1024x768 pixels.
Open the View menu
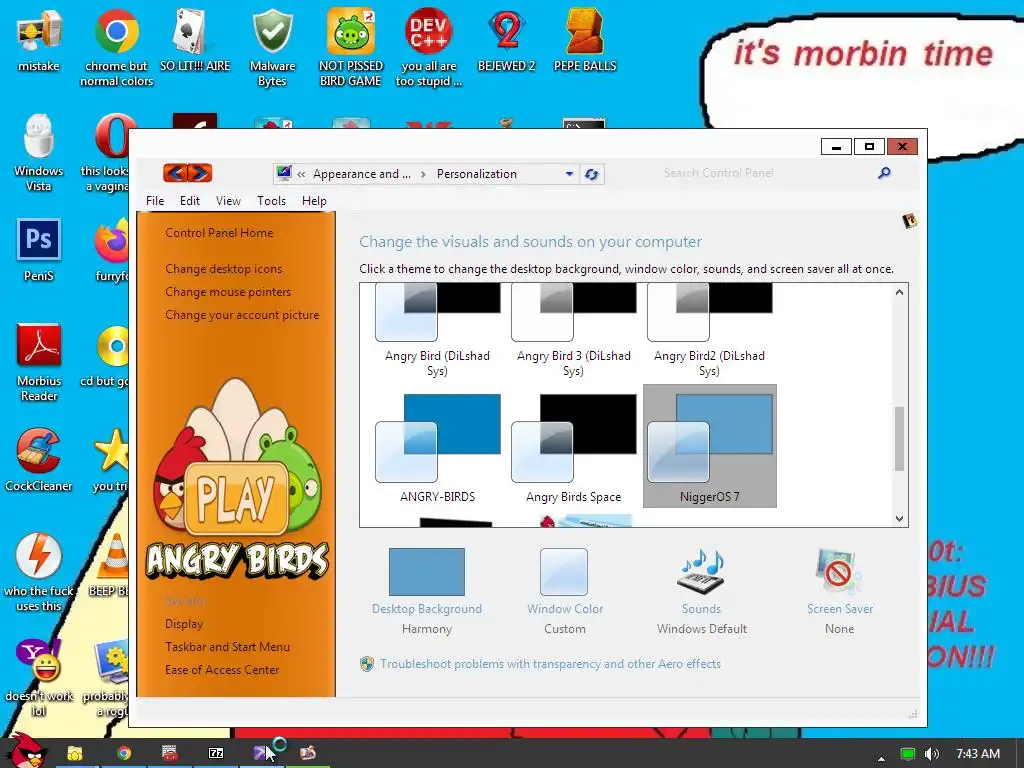229,201
